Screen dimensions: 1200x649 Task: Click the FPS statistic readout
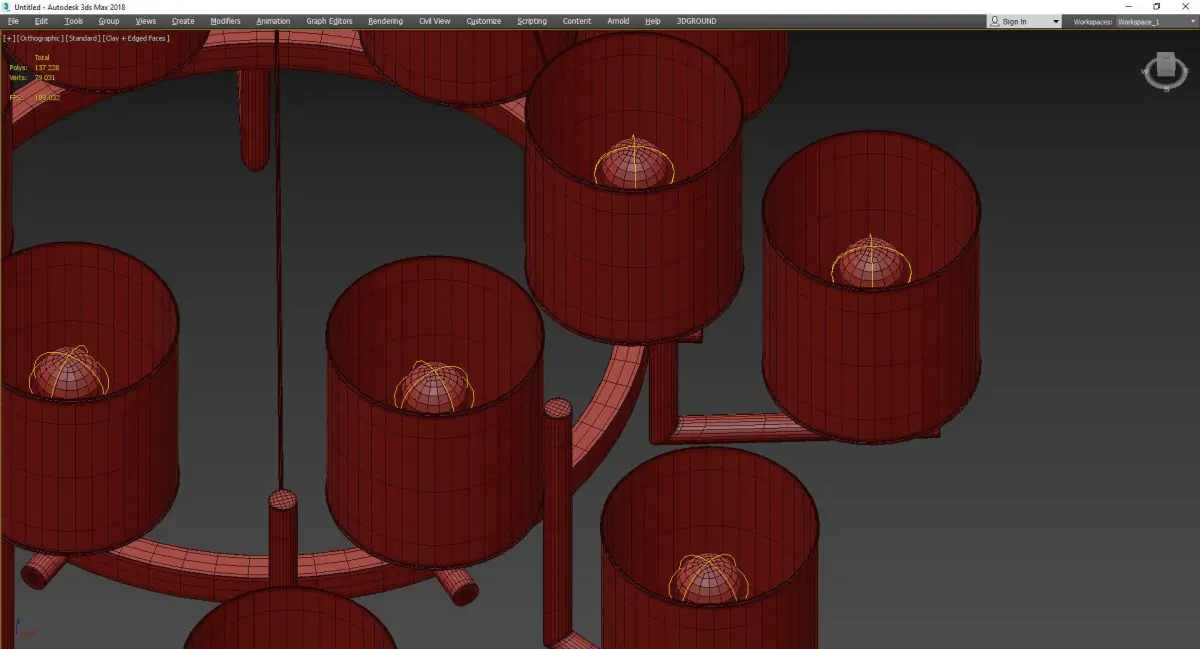pos(34,97)
